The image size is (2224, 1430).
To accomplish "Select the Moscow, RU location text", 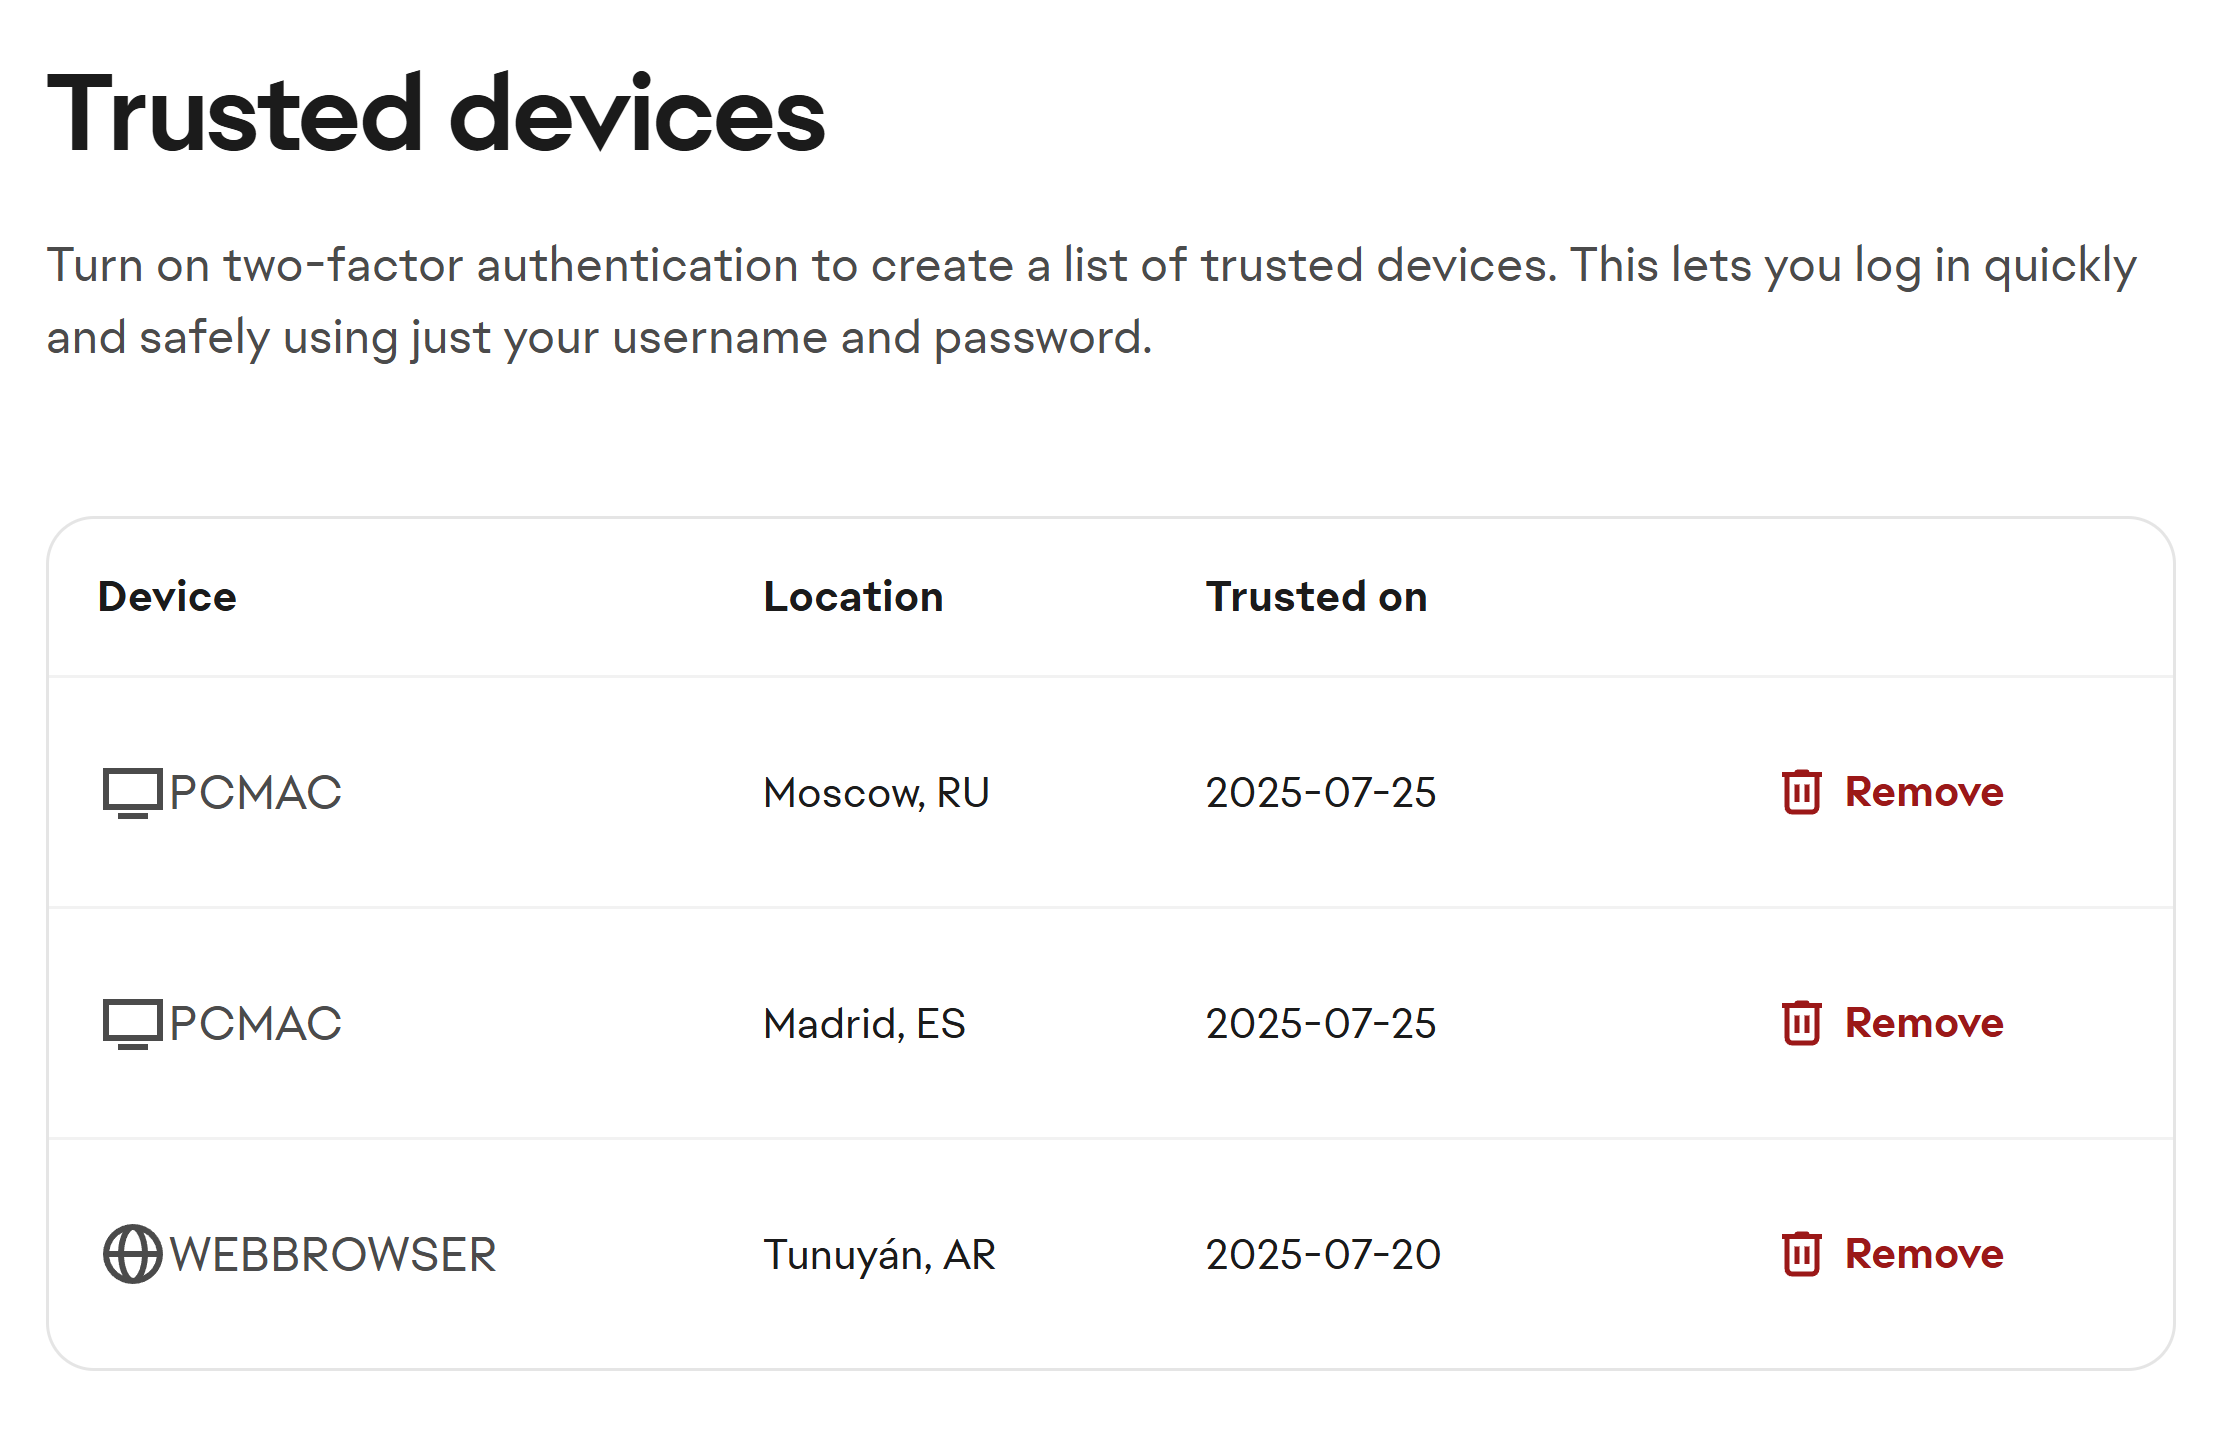I will pyautogui.click(x=876, y=793).
